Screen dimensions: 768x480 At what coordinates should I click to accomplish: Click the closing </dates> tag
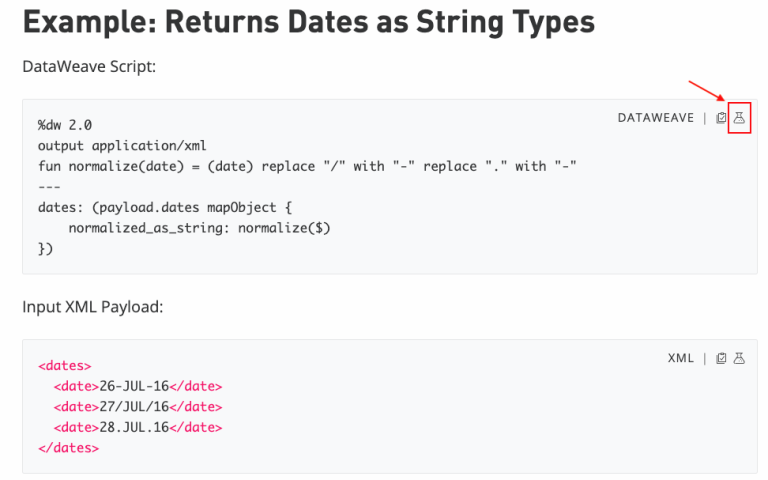(x=68, y=448)
